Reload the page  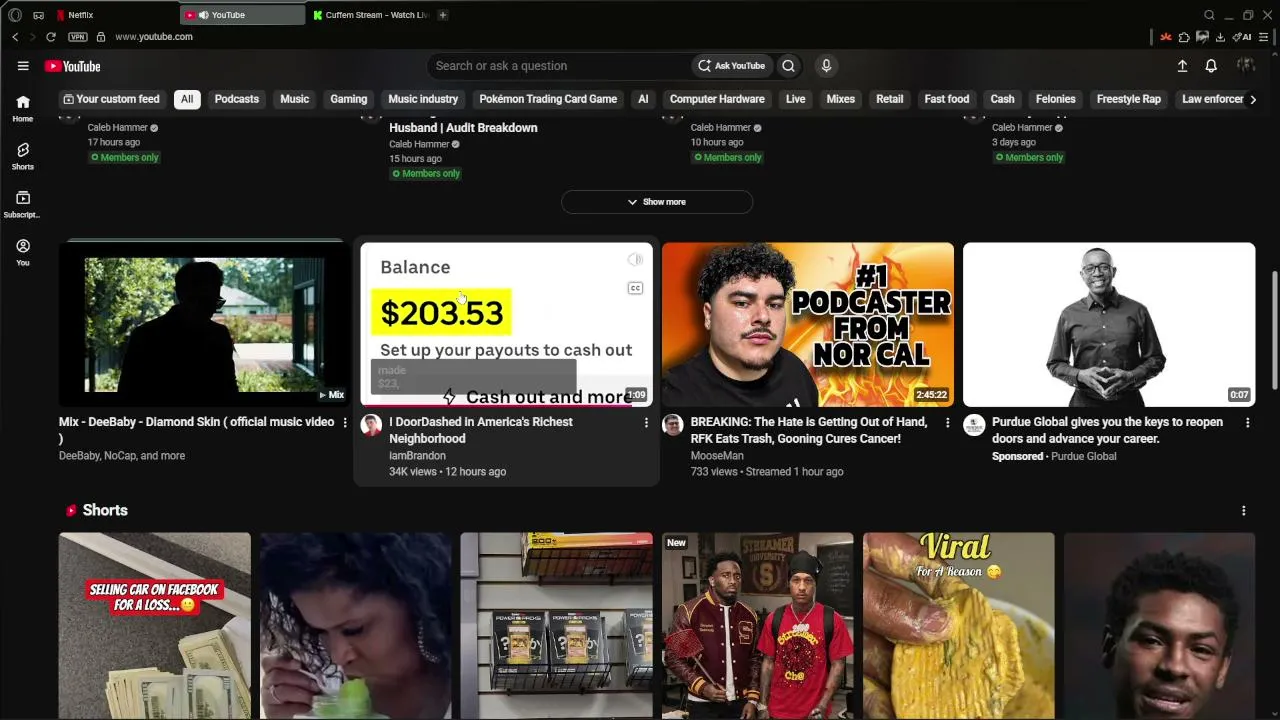[50, 37]
